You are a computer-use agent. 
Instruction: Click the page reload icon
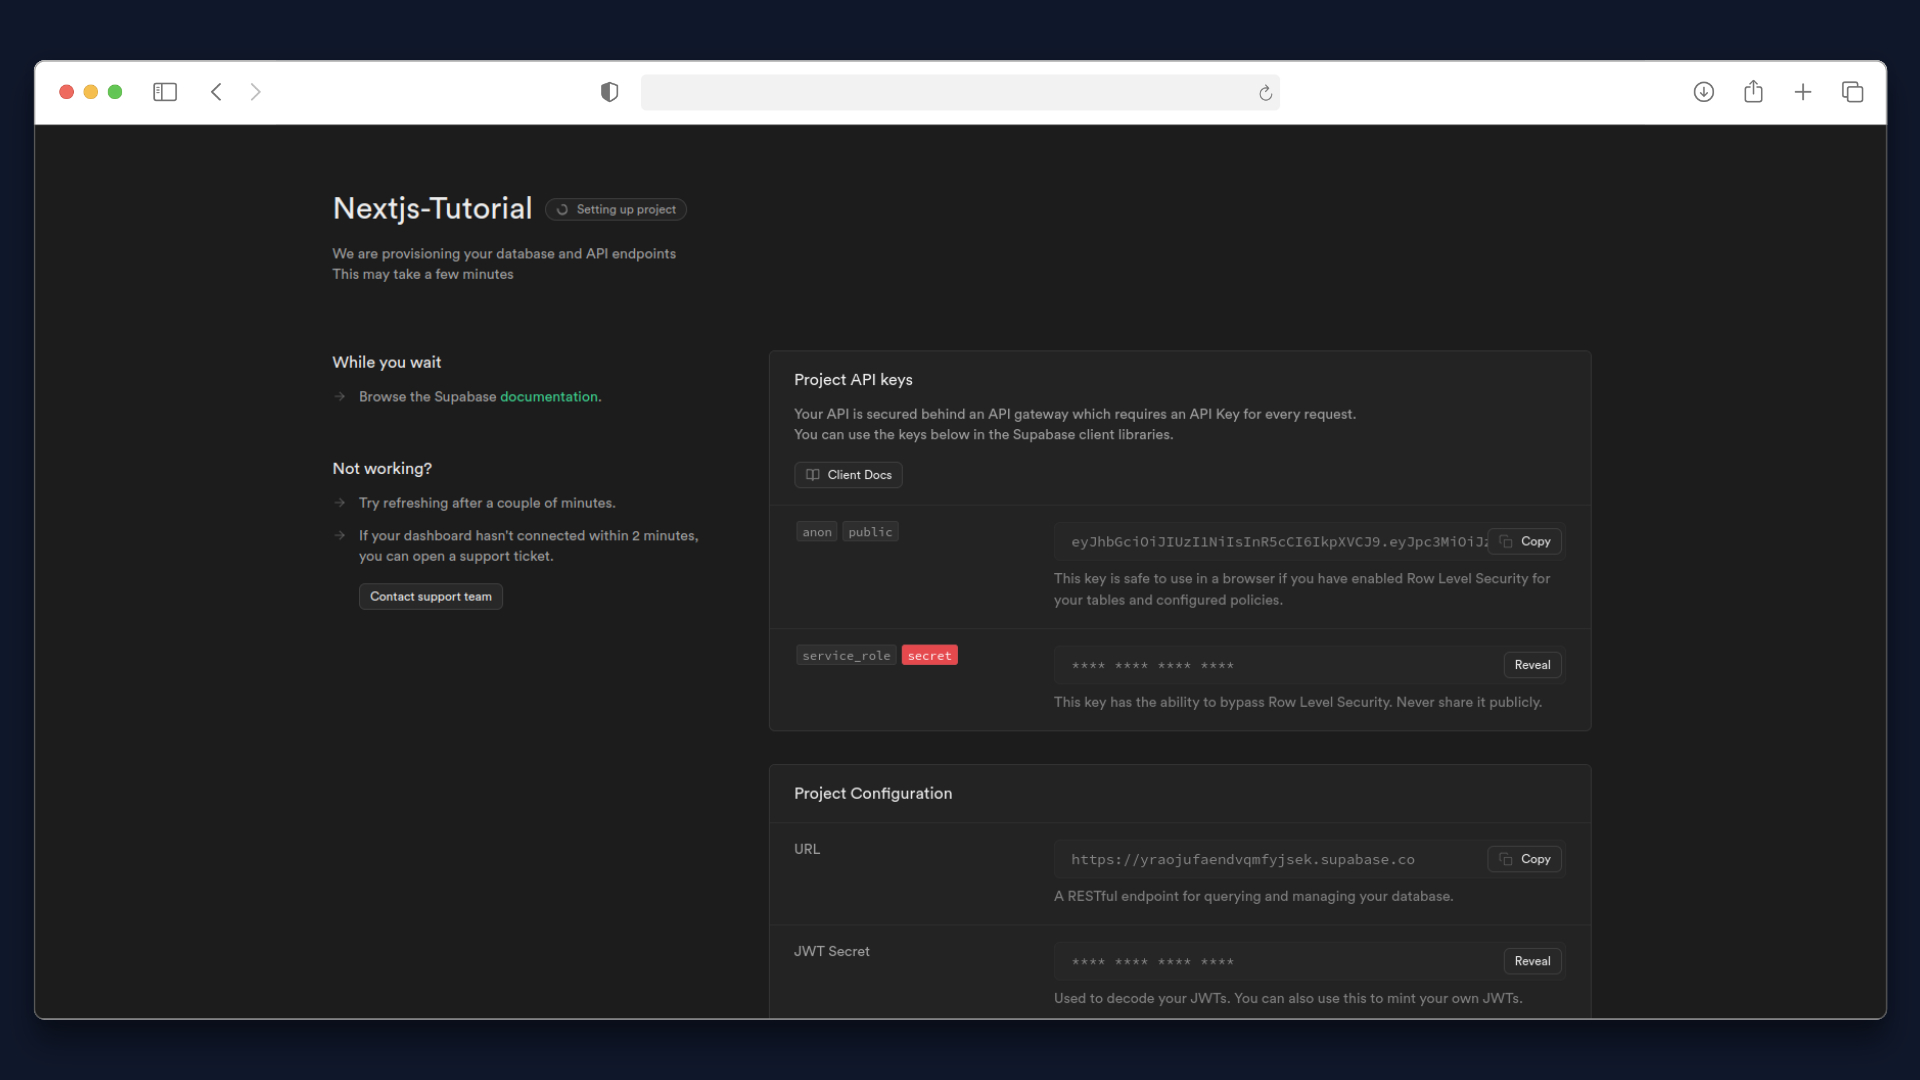pyautogui.click(x=1263, y=92)
